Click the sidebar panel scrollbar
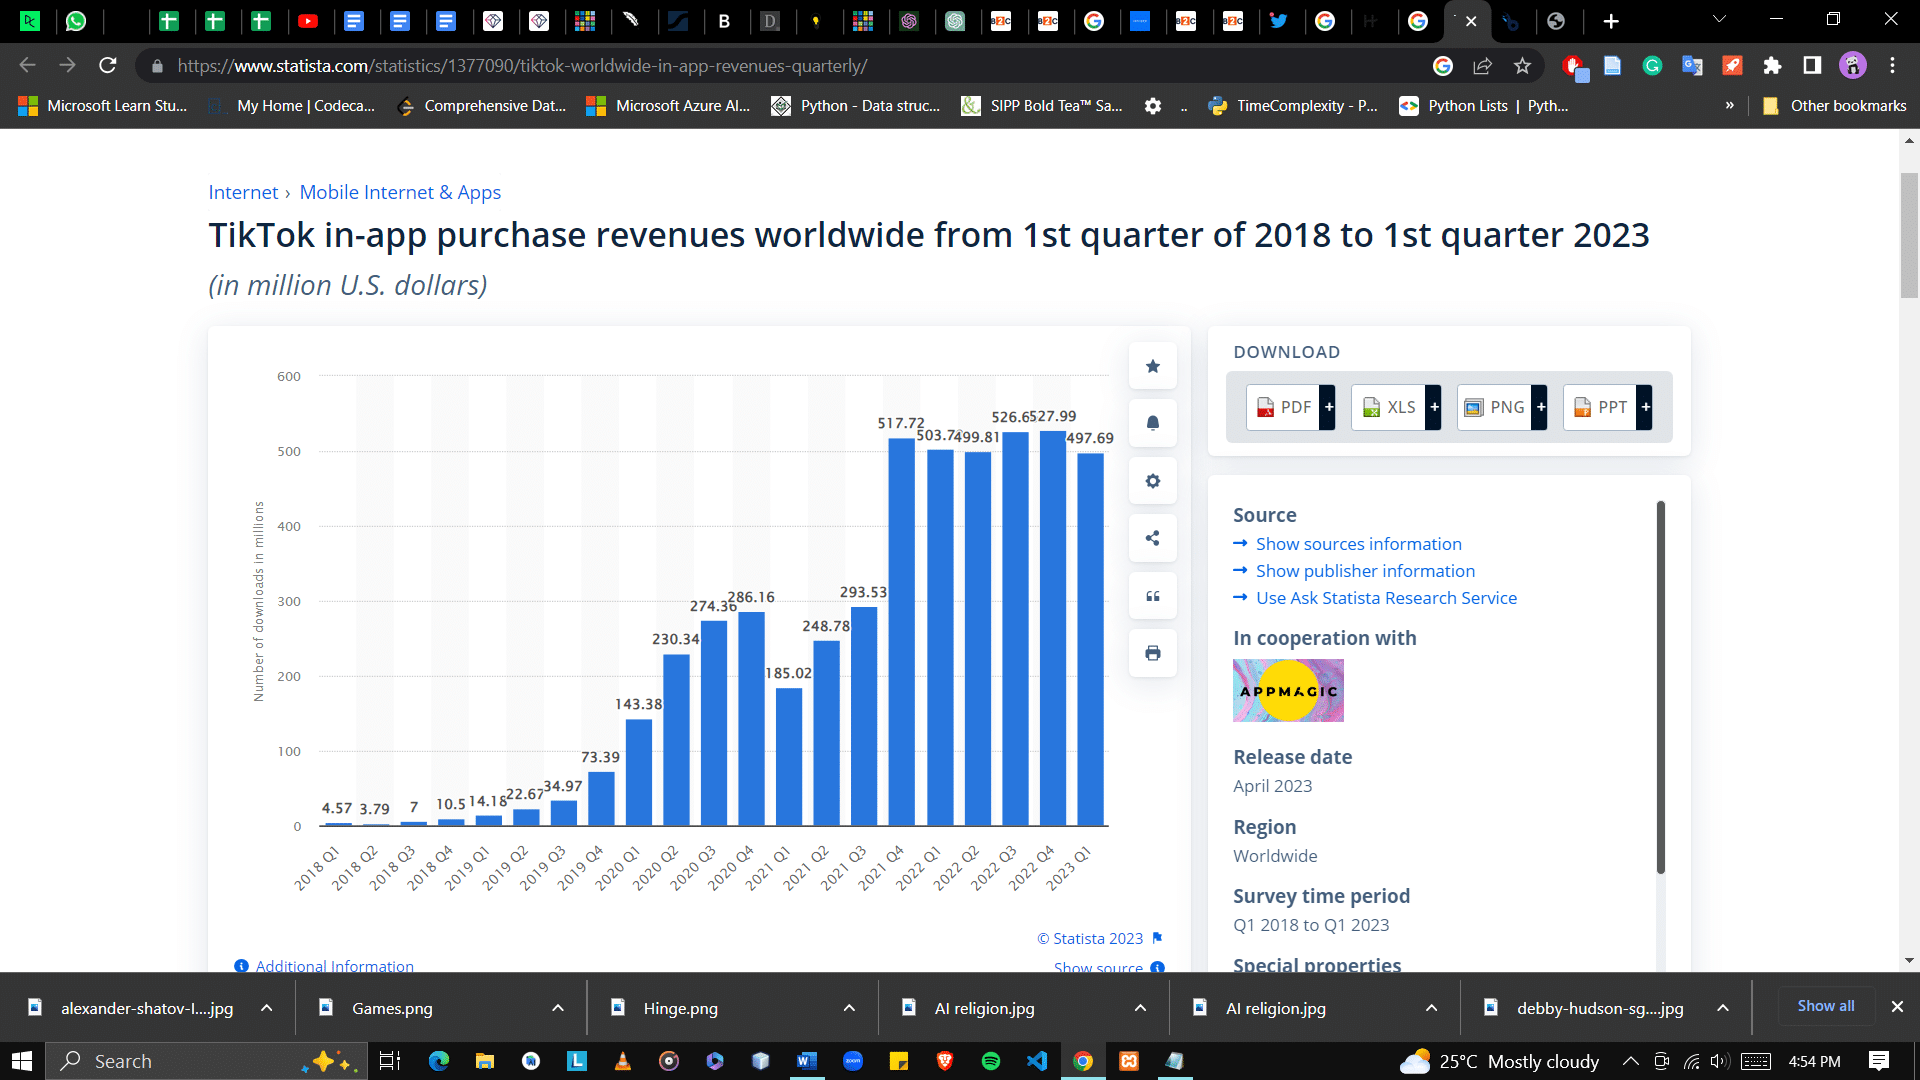The height and width of the screenshot is (1080, 1920). (x=1660, y=687)
